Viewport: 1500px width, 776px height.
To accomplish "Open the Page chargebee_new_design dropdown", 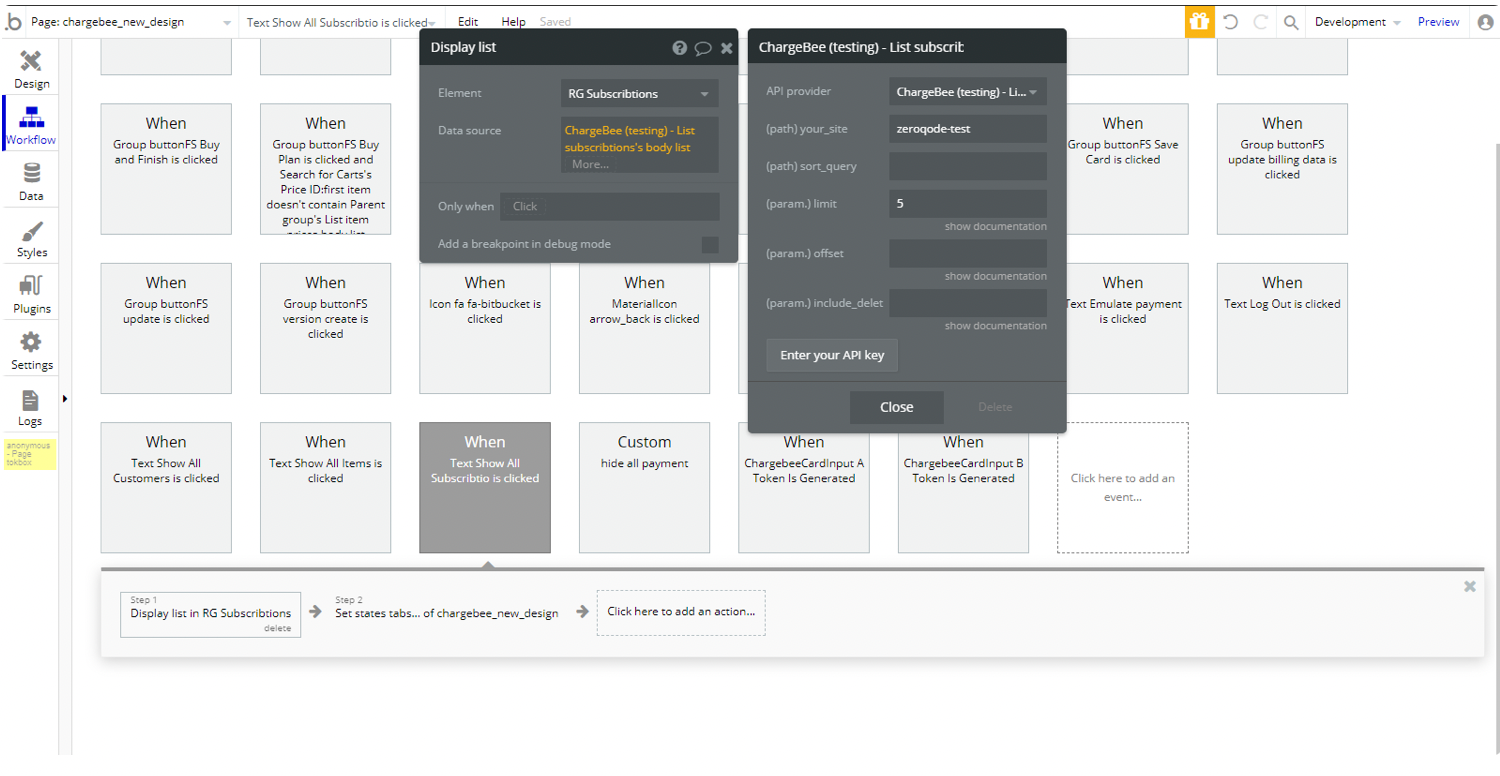I will pos(131,22).
